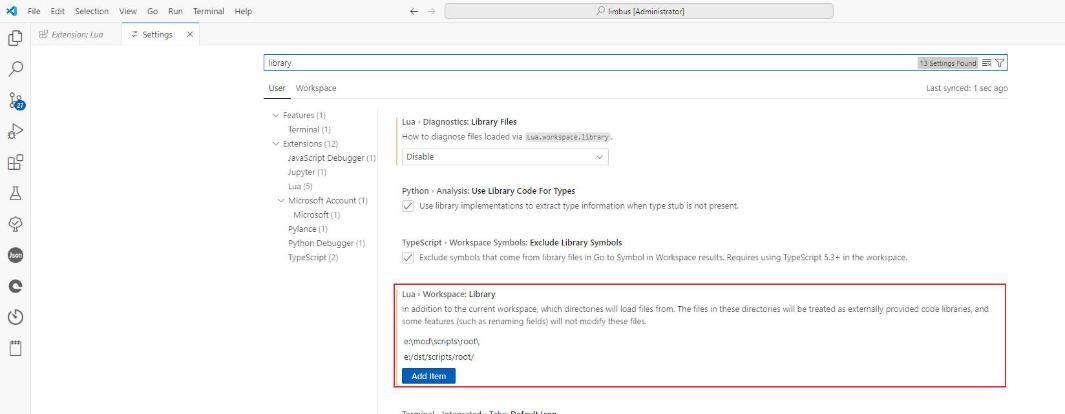Open Source Control view with badge
This screenshot has height=414, width=1065.
[x=15, y=100]
